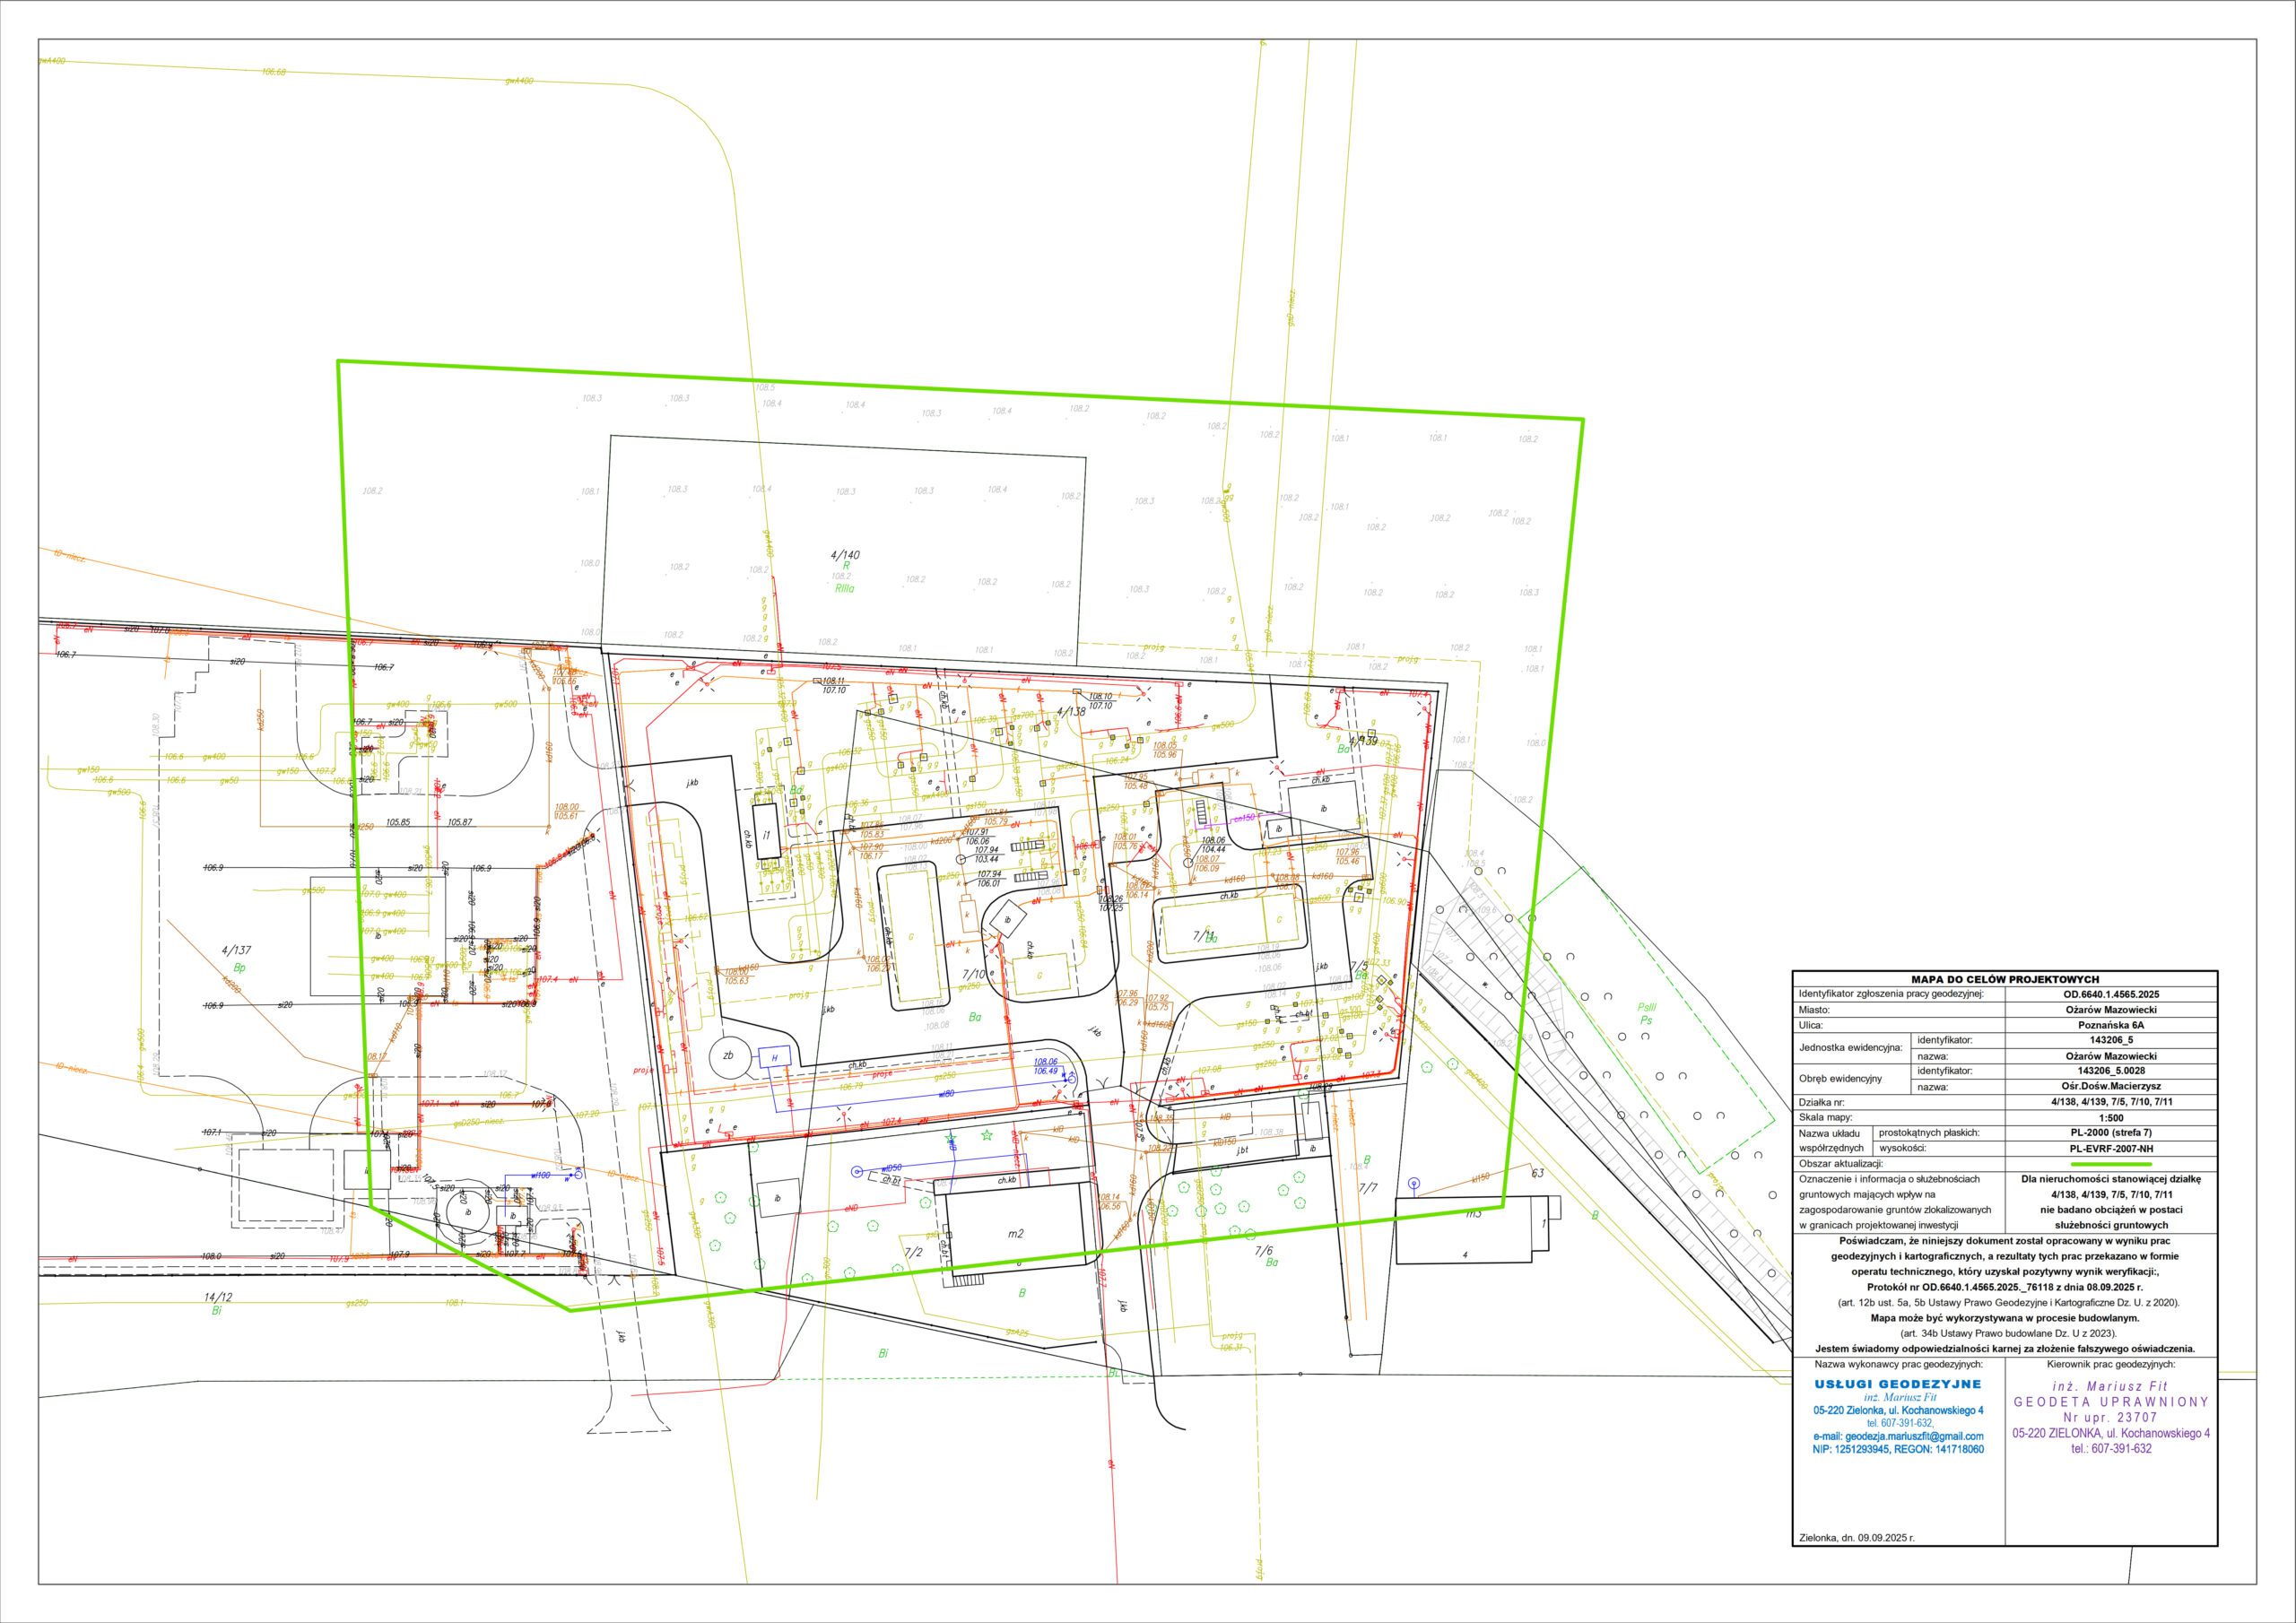This screenshot has width=2296, height=1623.
Task: Click the building labeled 'm2'
Action: pos(1016,1233)
